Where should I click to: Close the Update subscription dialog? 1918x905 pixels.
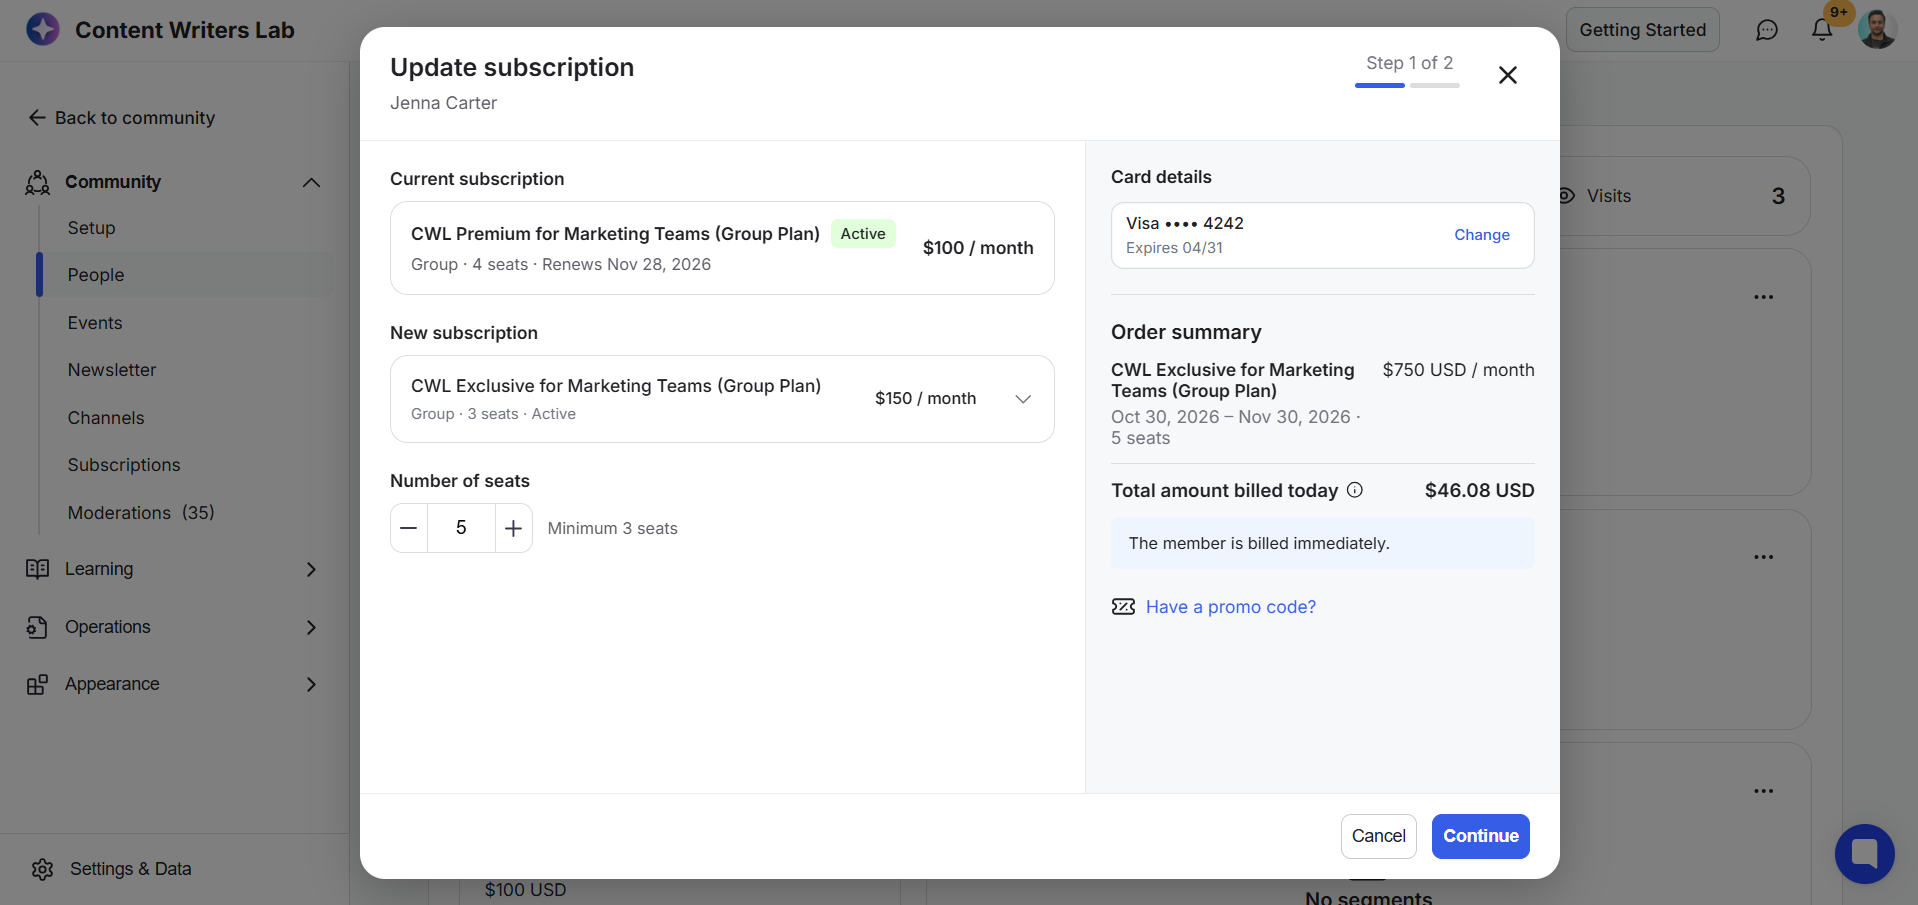tap(1508, 75)
